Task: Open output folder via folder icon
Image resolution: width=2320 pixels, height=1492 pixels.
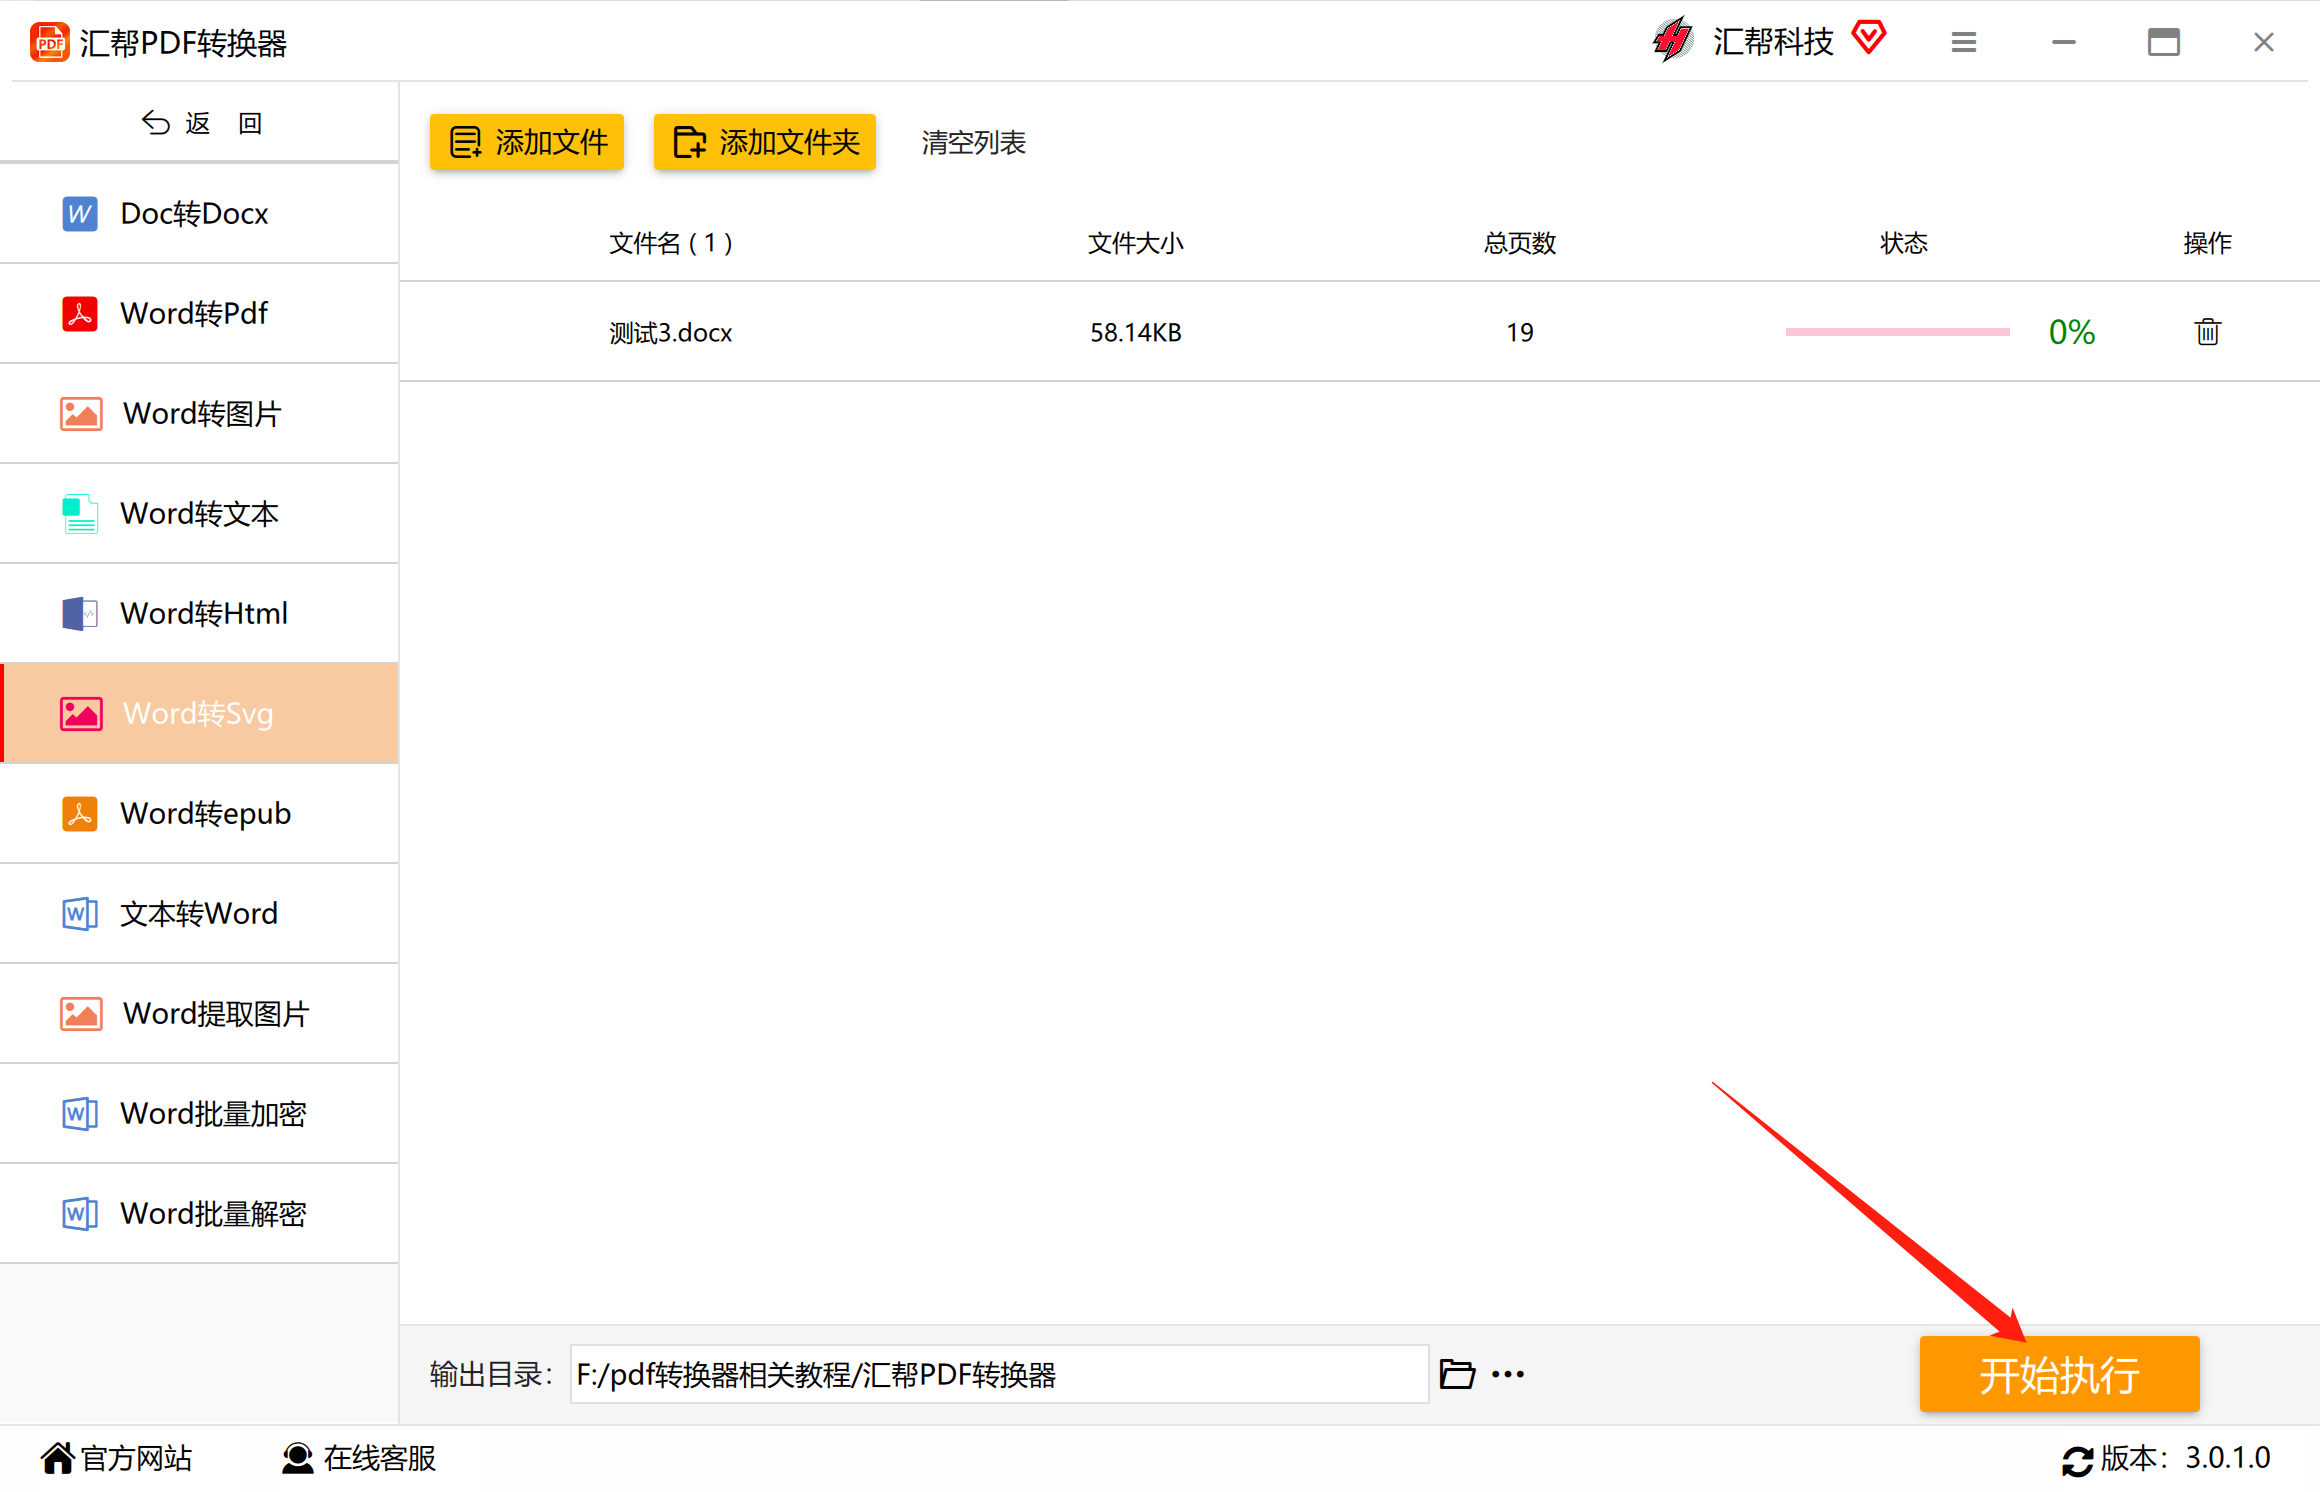Action: [x=1457, y=1374]
